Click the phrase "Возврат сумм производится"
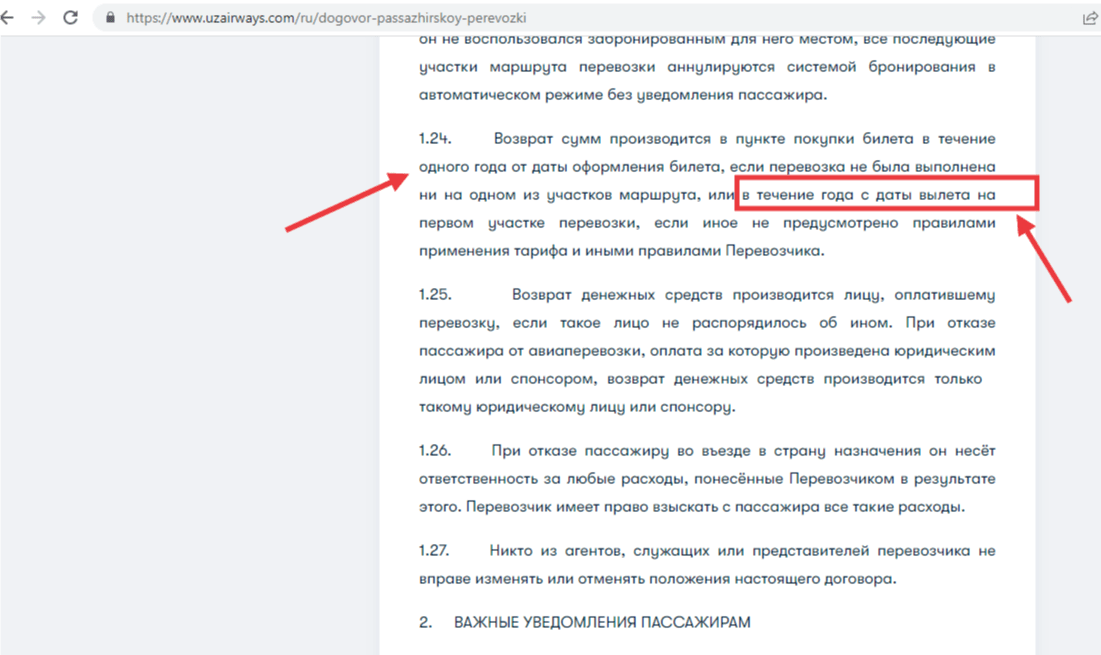This screenshot has width=1101, height=655. pyautogui.click(x=602, y=139)
